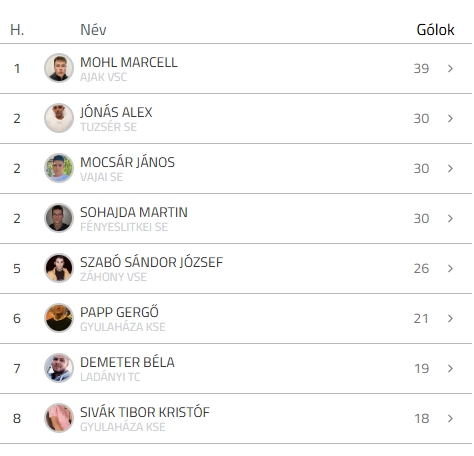Expand chevron in Mocsár János row
Image resolution: width=474 pixels, height=456 pixels.
point(450,168)
